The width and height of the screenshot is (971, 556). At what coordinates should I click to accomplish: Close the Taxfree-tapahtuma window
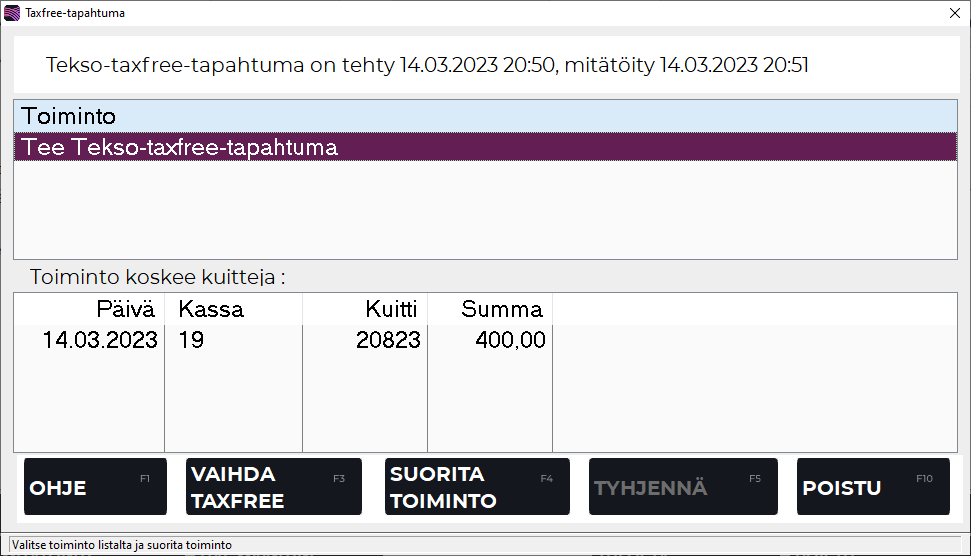(x=953, y=13)
